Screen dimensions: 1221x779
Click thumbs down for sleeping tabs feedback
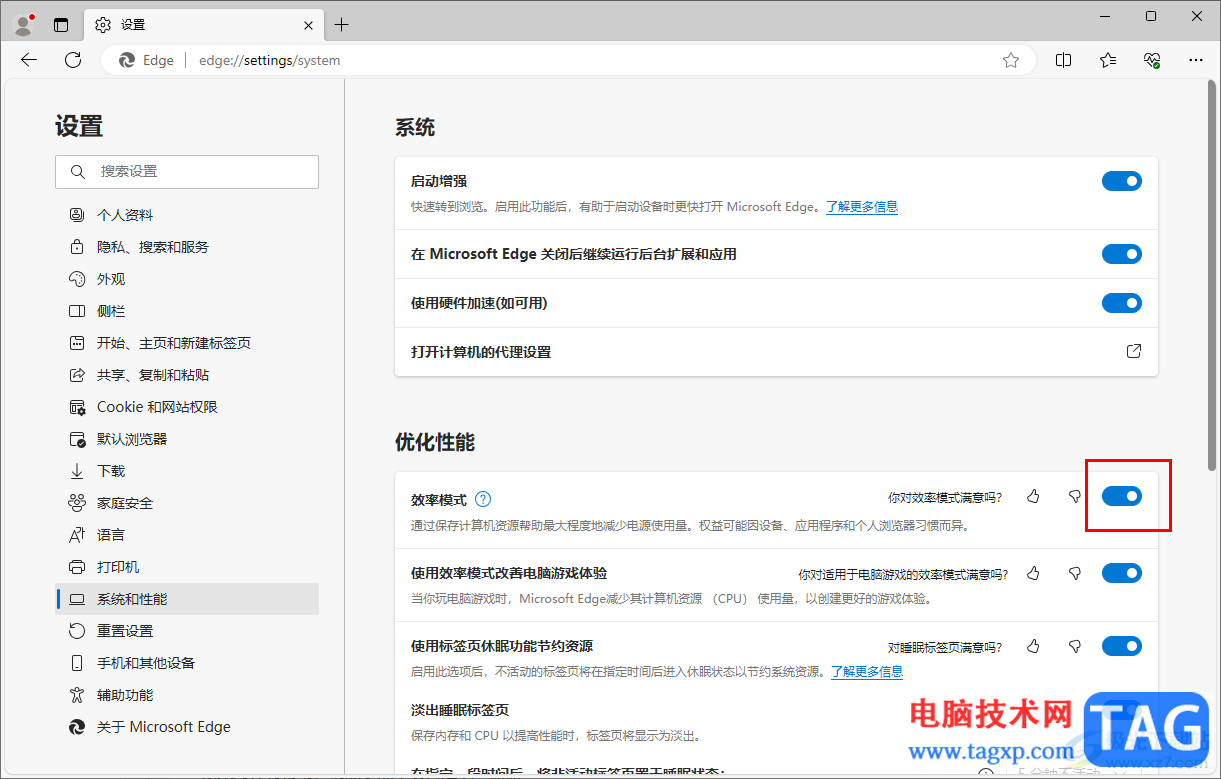pos(1075,647)
